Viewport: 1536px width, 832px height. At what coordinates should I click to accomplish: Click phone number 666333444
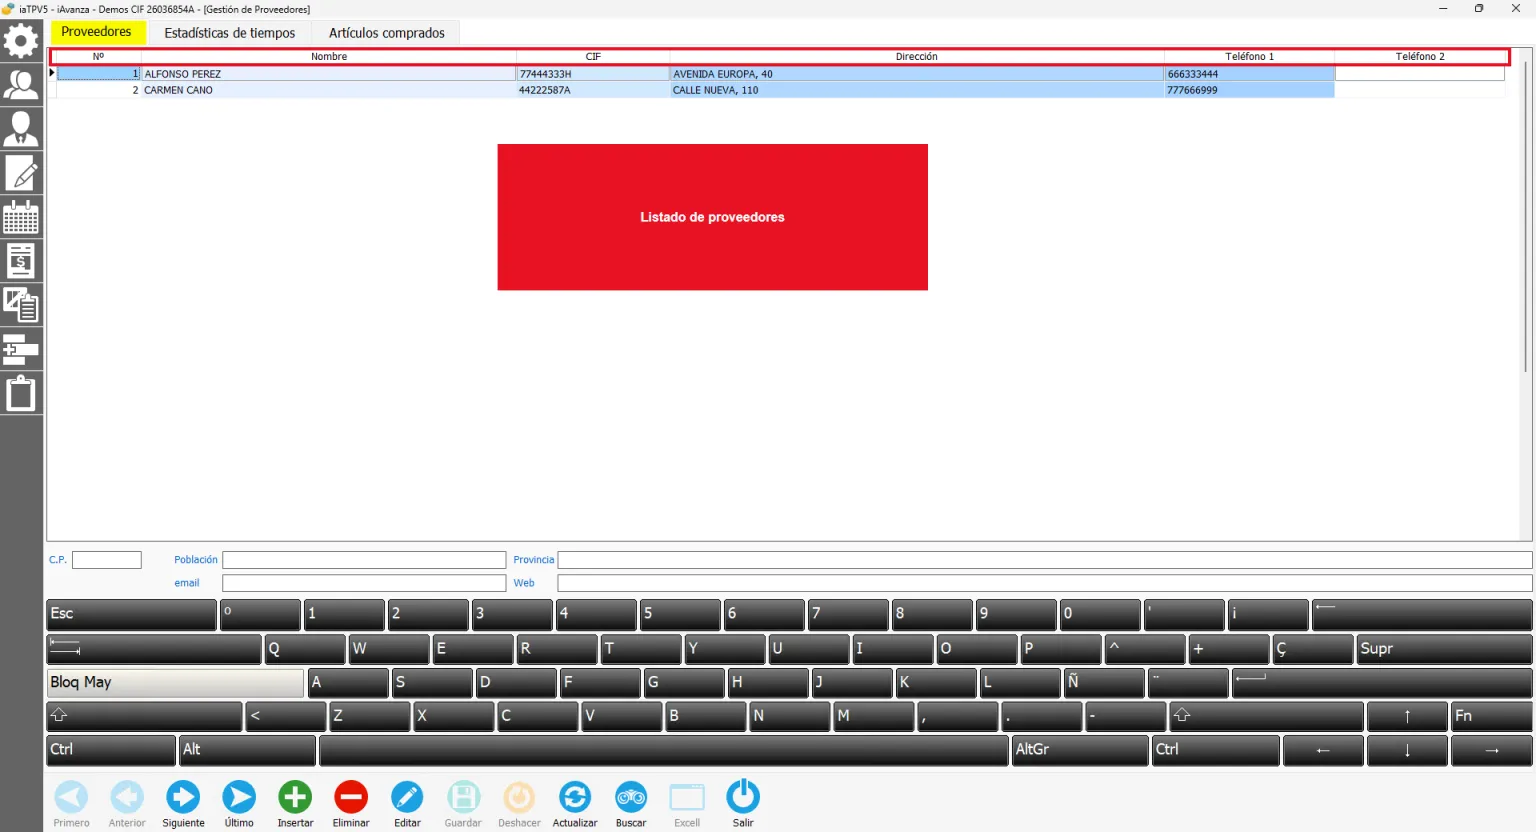point(1193,74)
